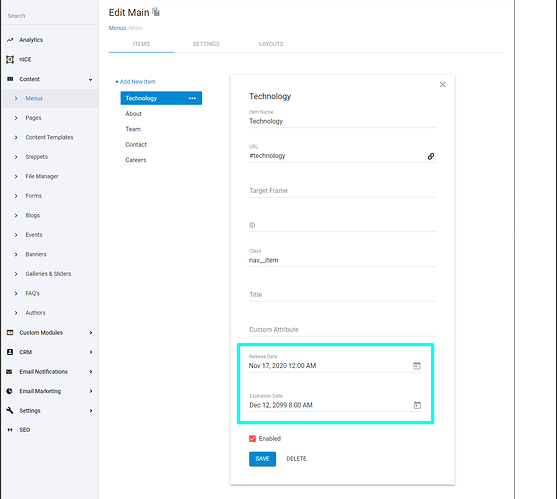Open the SEO sidebar section
This screenshot has width=557, height=499.
coord(25,430)
